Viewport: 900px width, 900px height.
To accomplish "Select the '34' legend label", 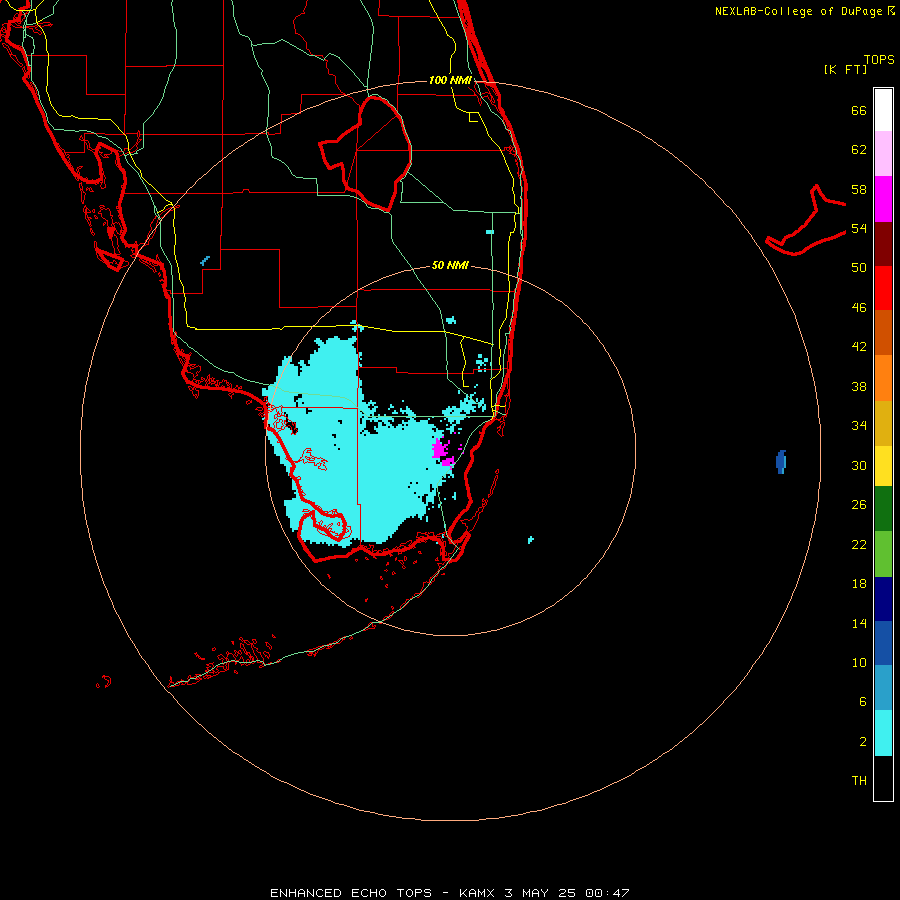I will tap(859, 426).
